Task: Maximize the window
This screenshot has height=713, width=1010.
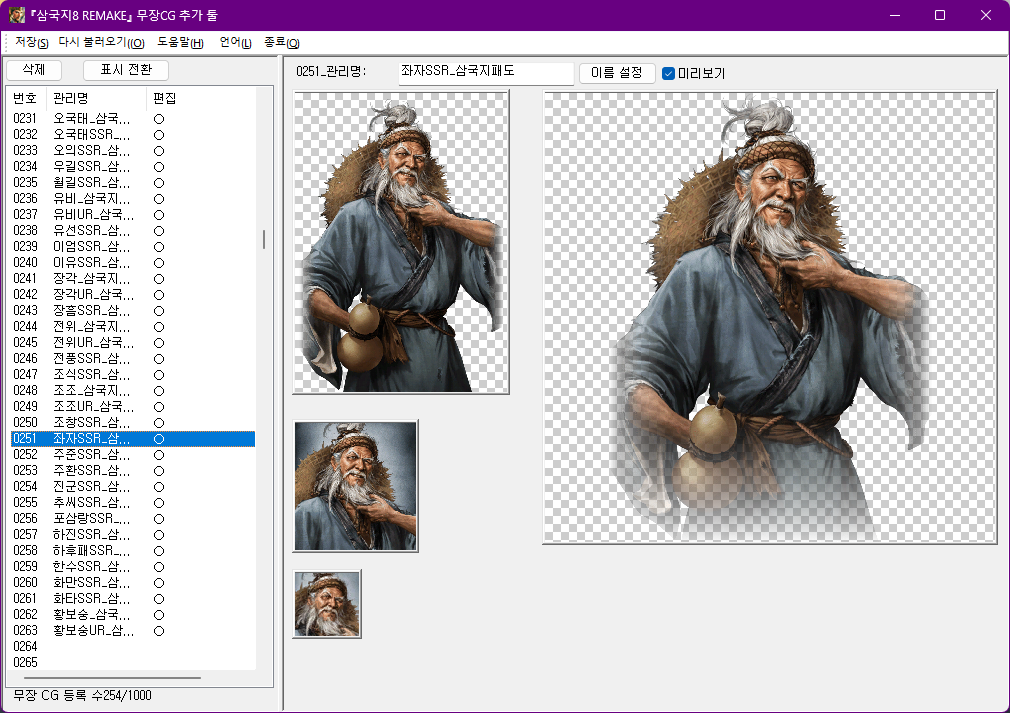Action: click(x=940, y=15)
